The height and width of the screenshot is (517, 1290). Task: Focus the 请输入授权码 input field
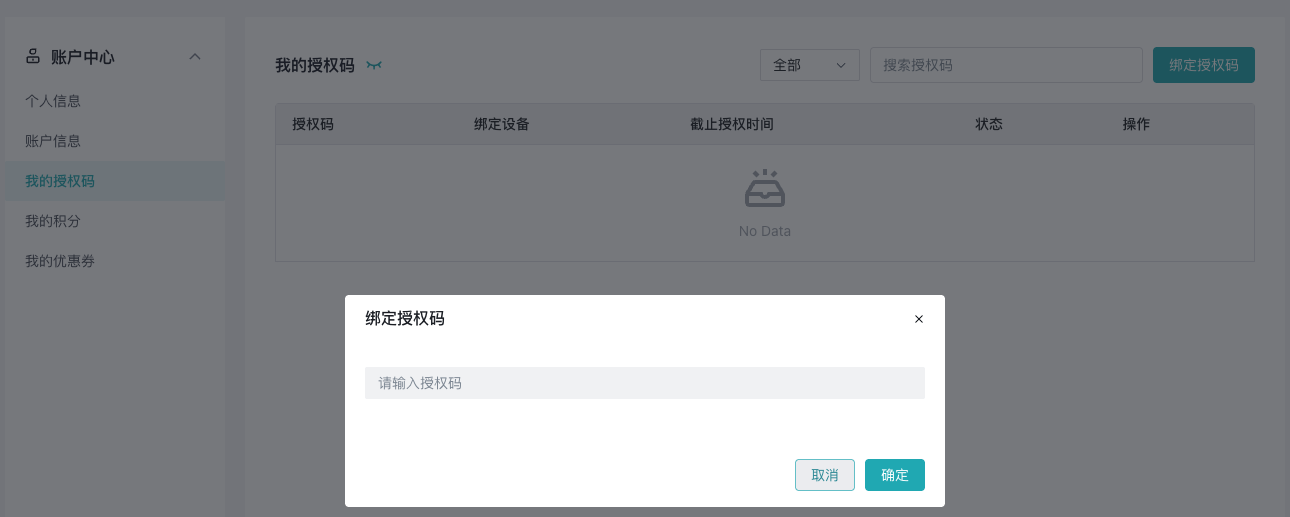click(644, 383)
